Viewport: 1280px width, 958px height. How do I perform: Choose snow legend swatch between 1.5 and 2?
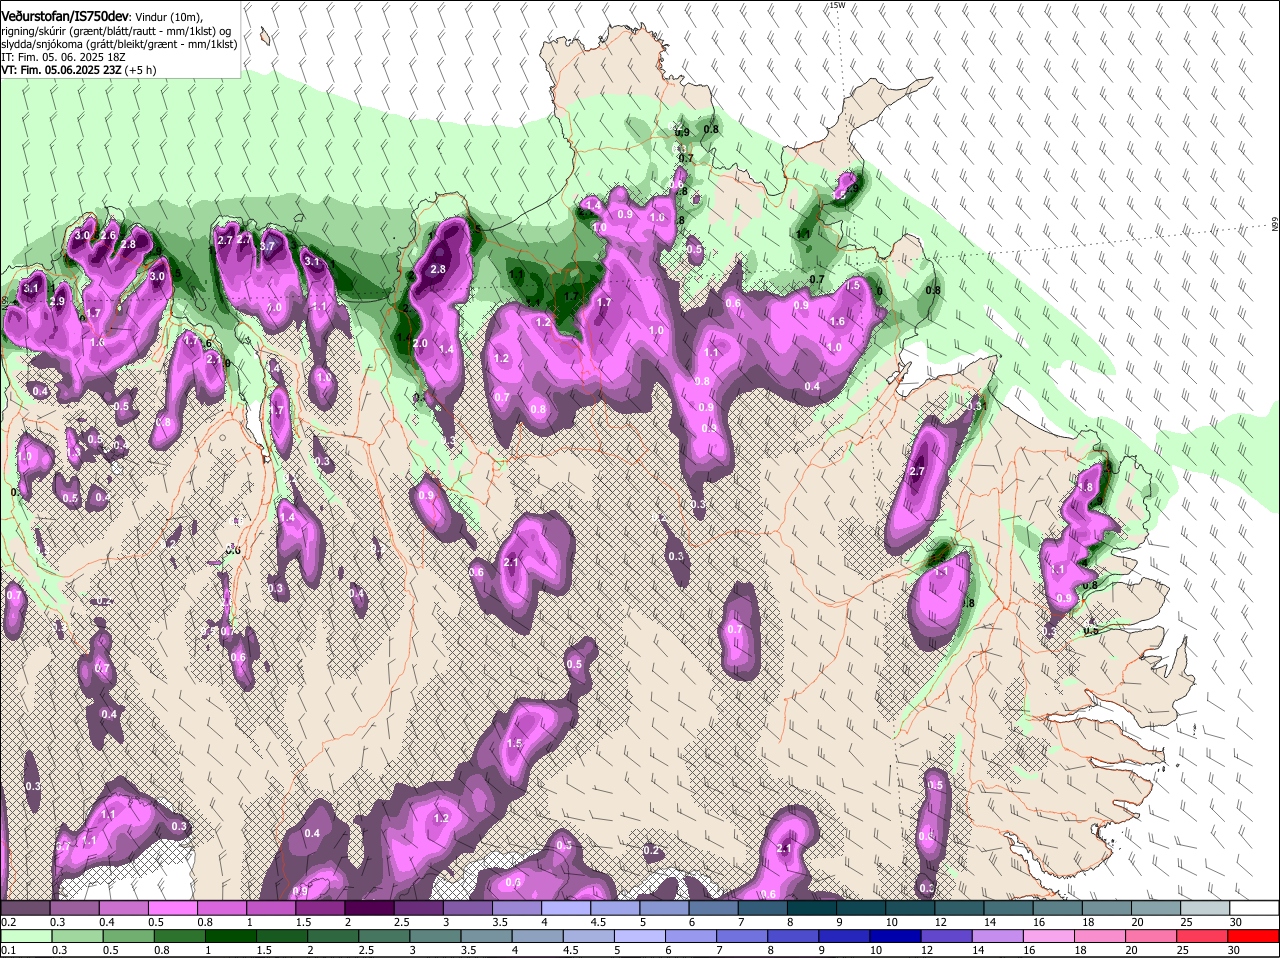(x=322, y=908)
